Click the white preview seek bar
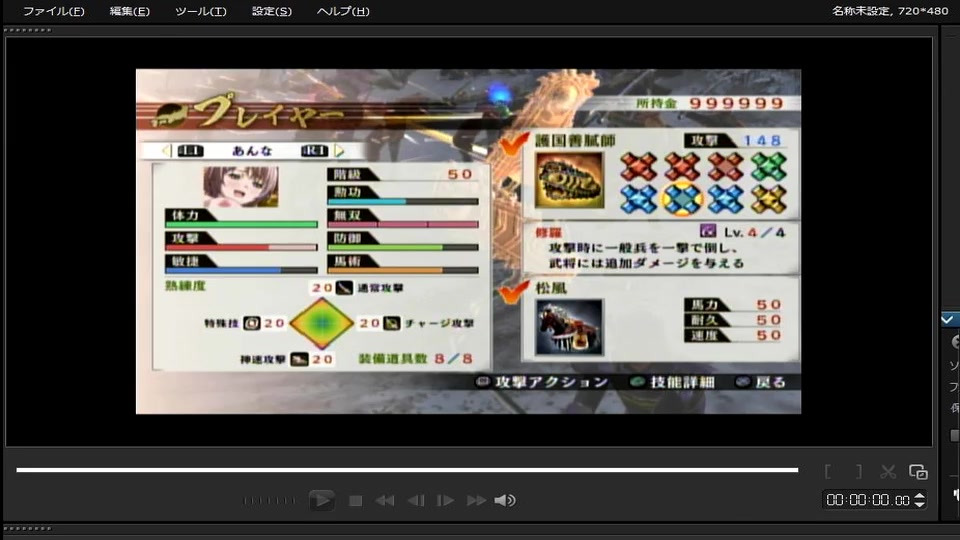Image resolution: width=960 pixels, height=540 pixels. click(407, 470)
